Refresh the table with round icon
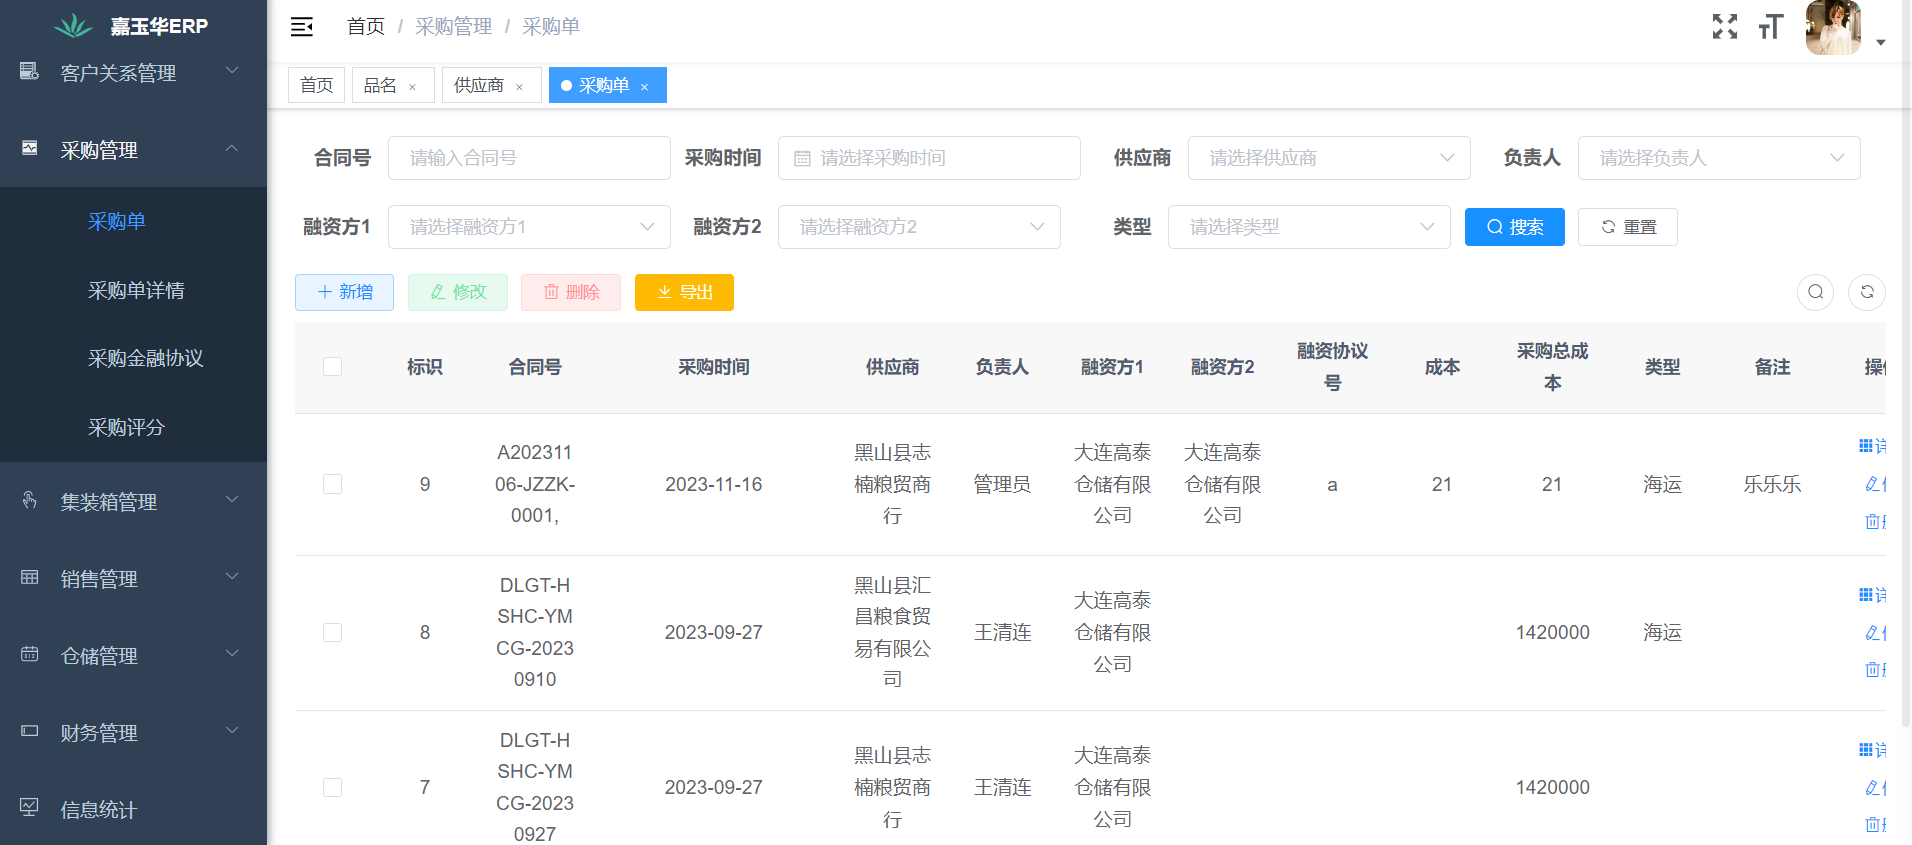The image size is (1912, 845). click(x=1866, y=292)
